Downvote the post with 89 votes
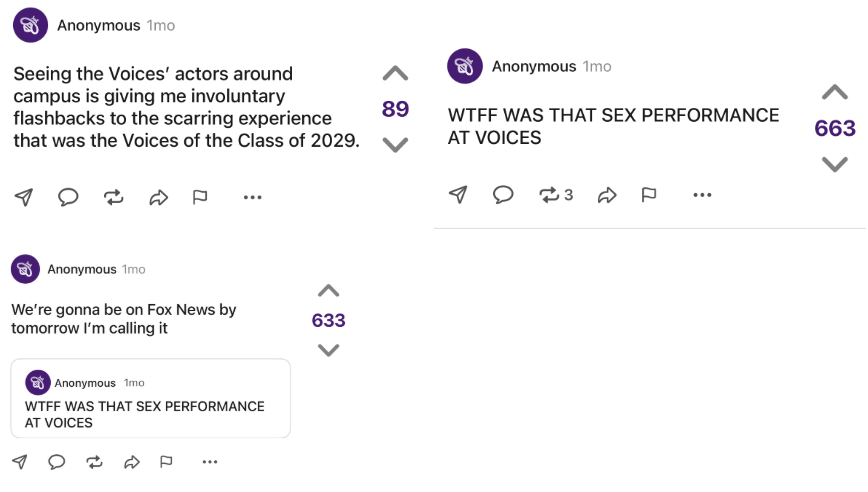This screenshot has width=868, height=492. click(395, 144)
